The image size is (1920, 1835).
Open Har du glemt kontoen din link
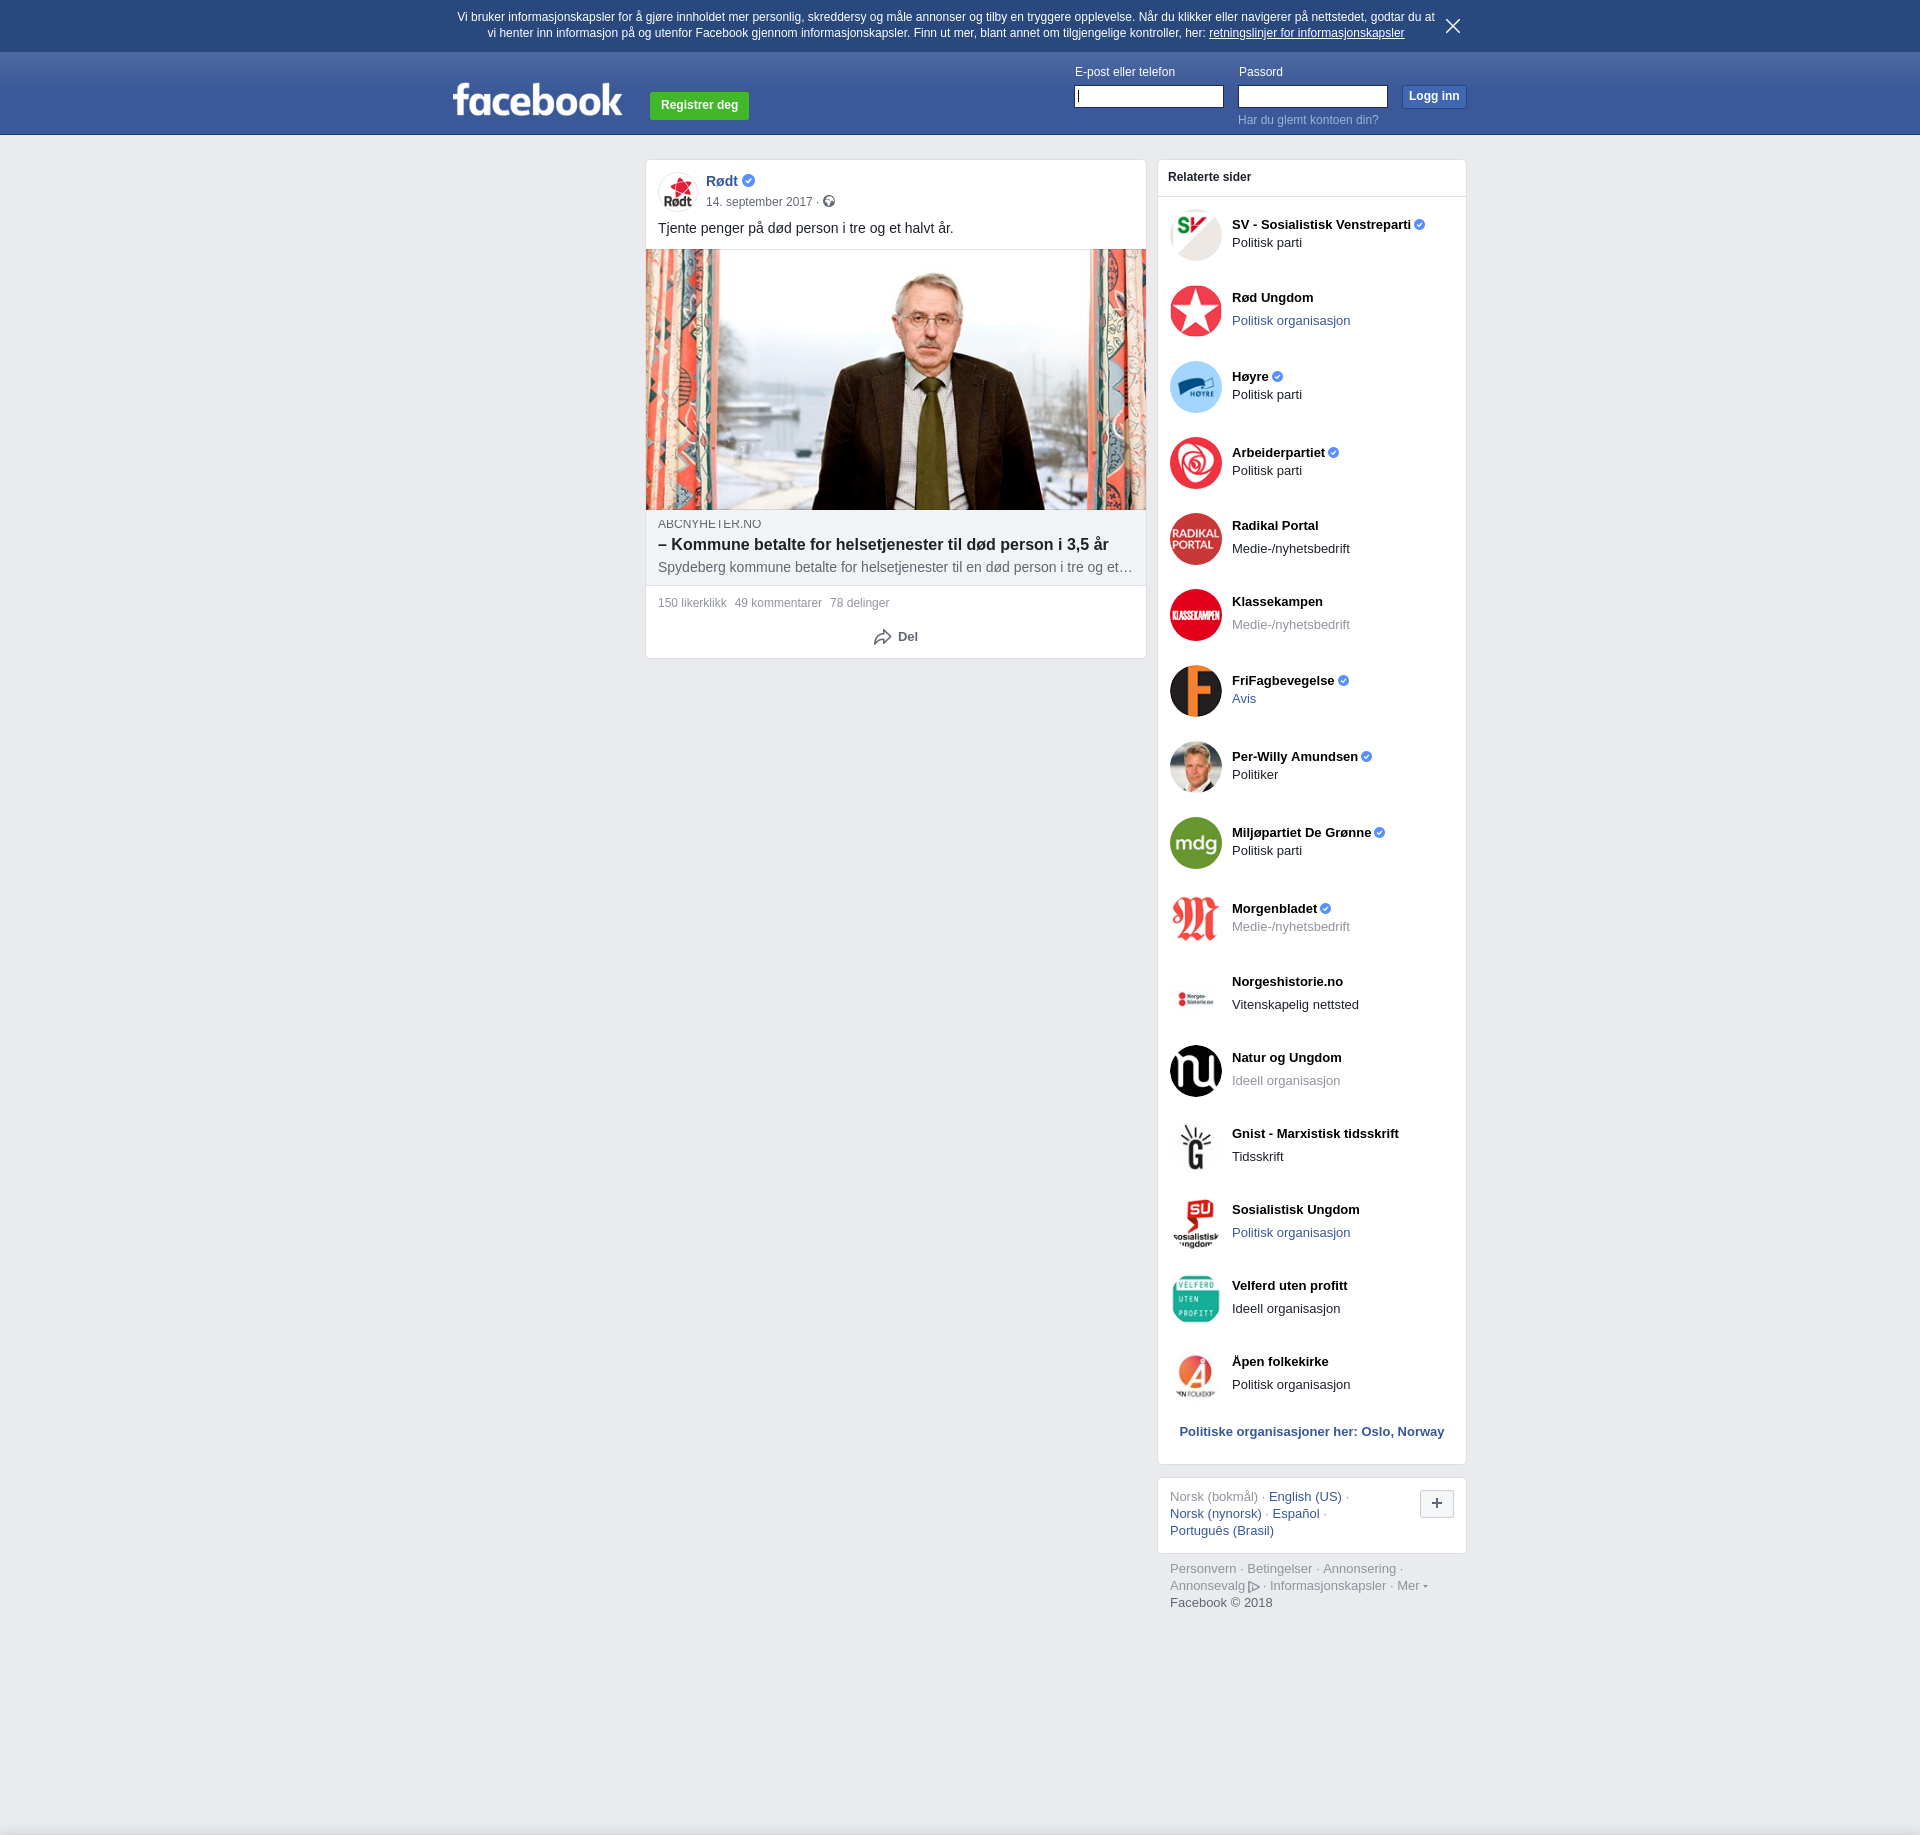(1307, 120)
